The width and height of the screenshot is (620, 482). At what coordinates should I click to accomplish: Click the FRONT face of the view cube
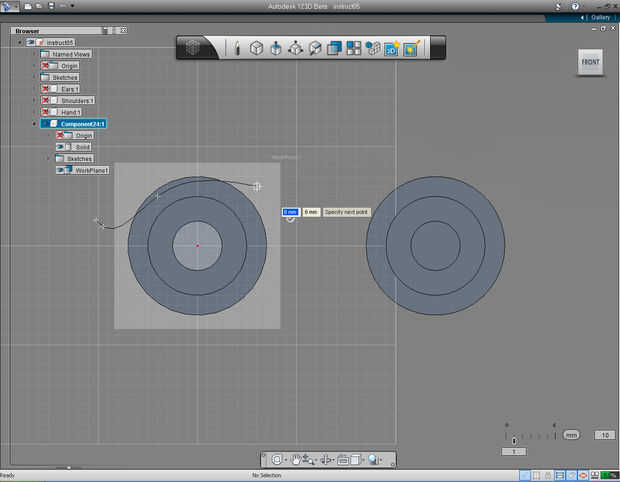tap(590, 62)
